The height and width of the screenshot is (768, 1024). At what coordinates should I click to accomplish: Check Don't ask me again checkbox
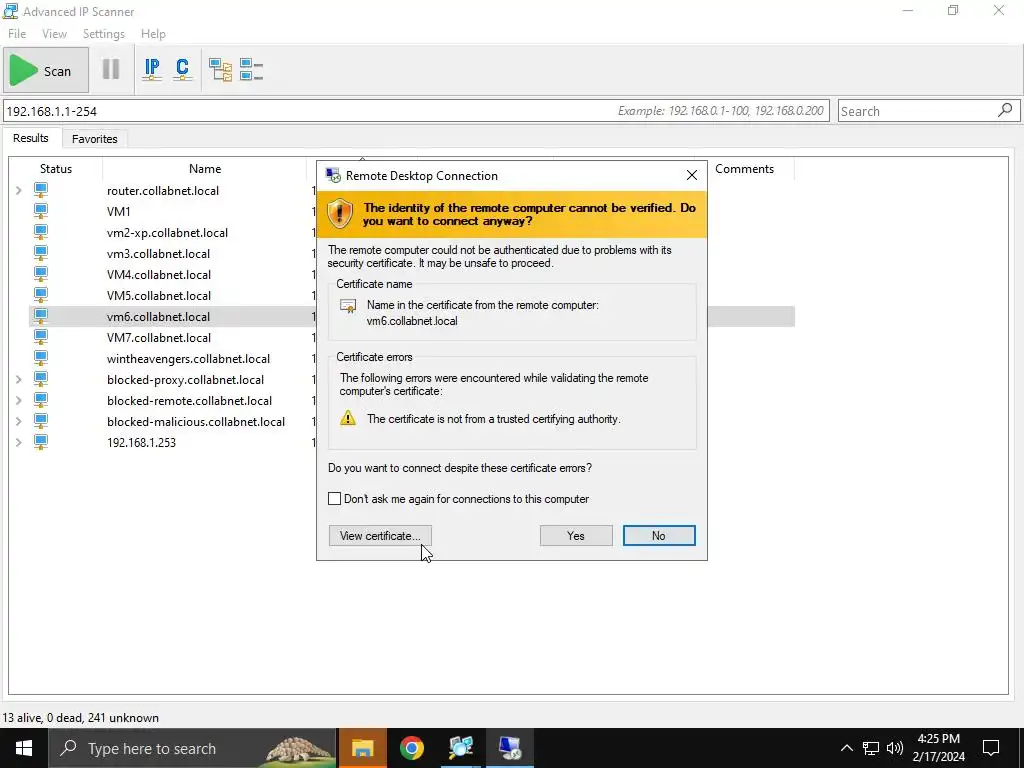334,499
